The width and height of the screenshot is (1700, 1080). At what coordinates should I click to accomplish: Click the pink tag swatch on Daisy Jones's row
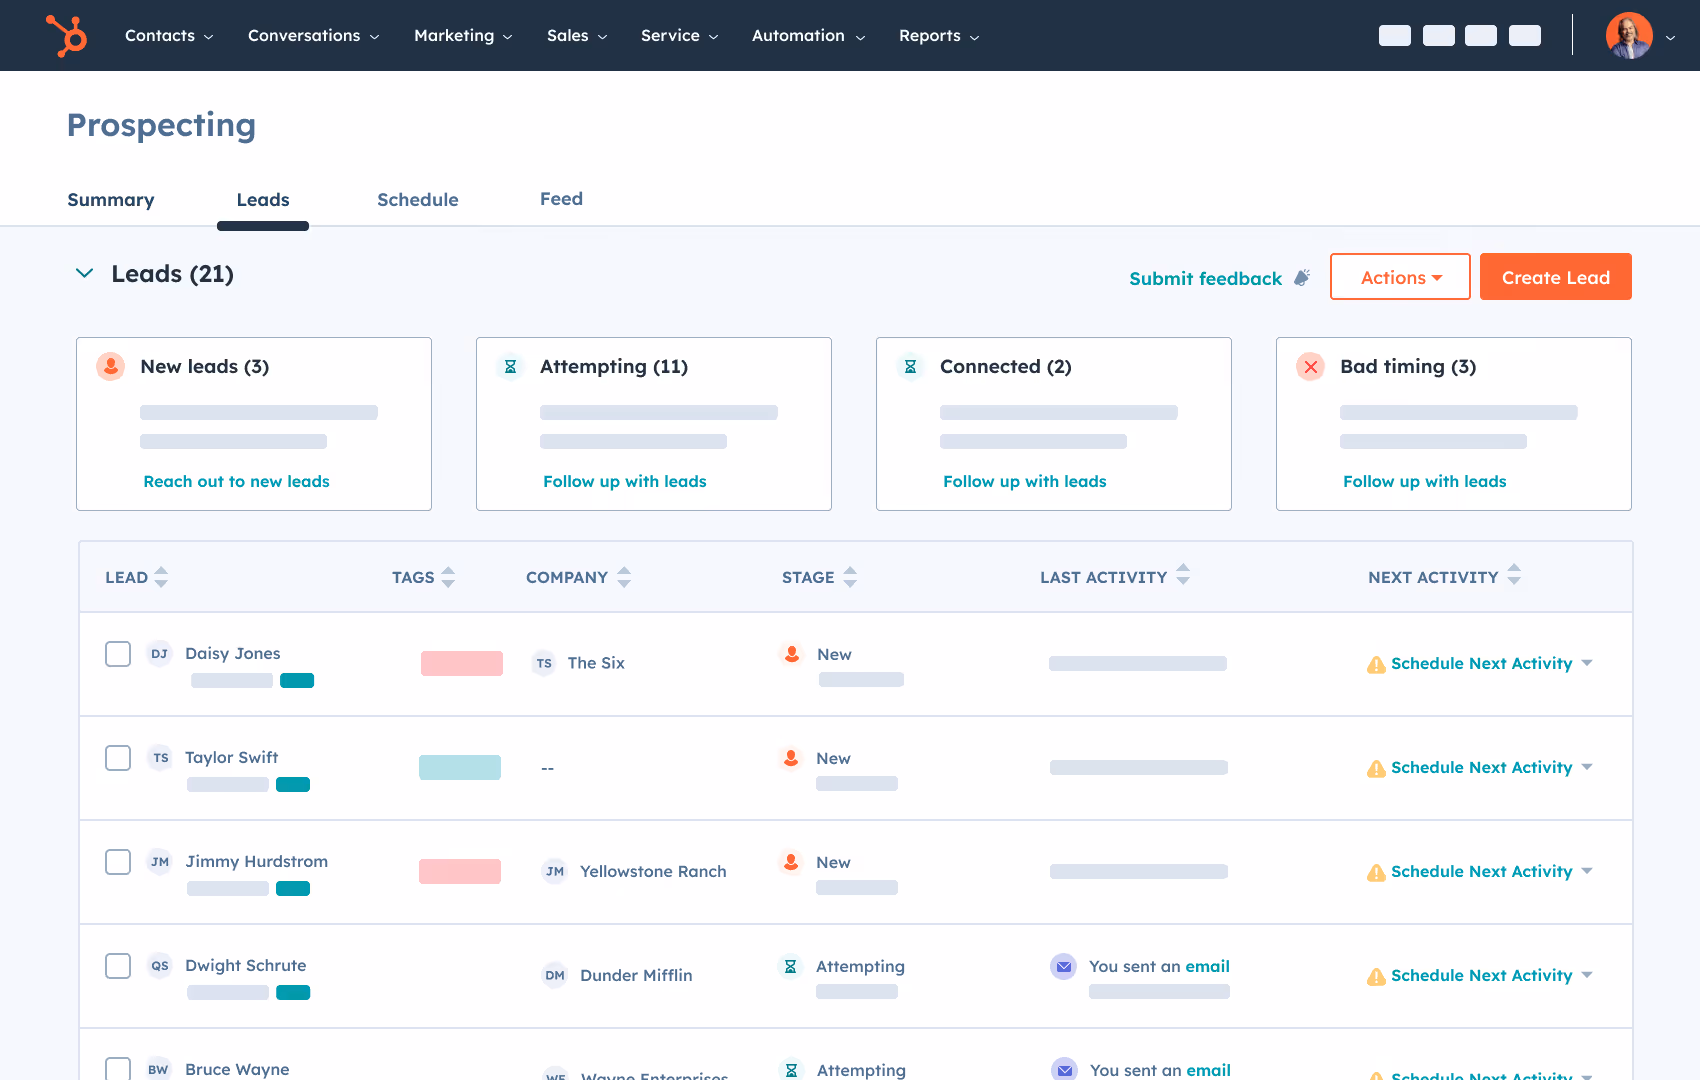(462, 663)
